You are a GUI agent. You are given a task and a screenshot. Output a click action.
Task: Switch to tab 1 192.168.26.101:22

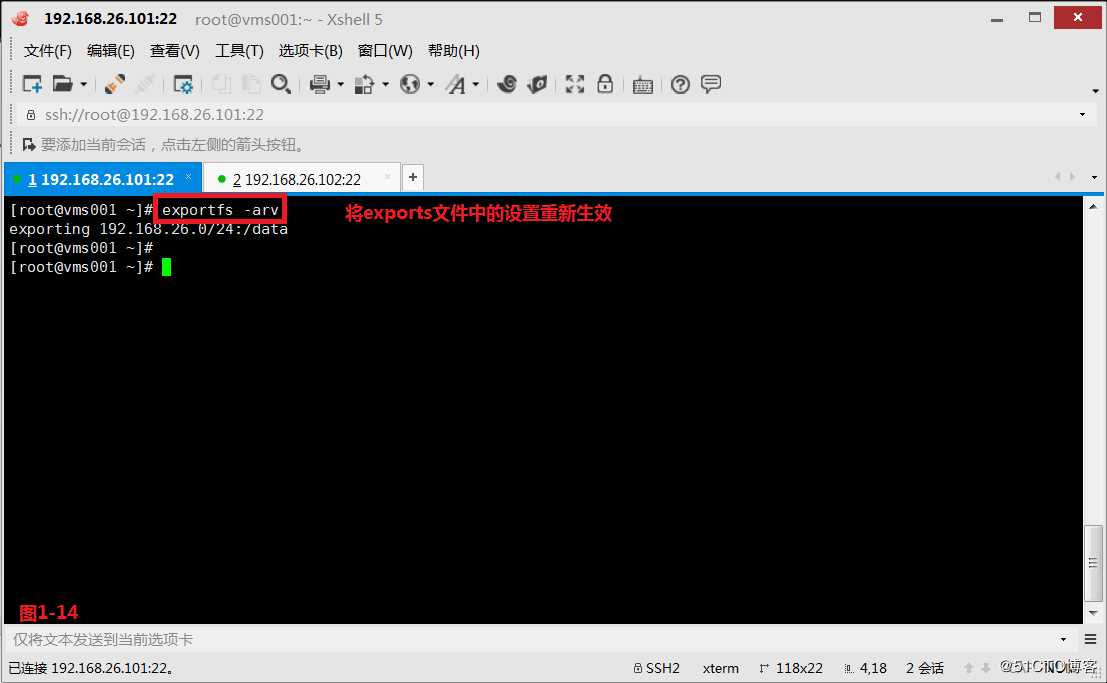(103, 179)
